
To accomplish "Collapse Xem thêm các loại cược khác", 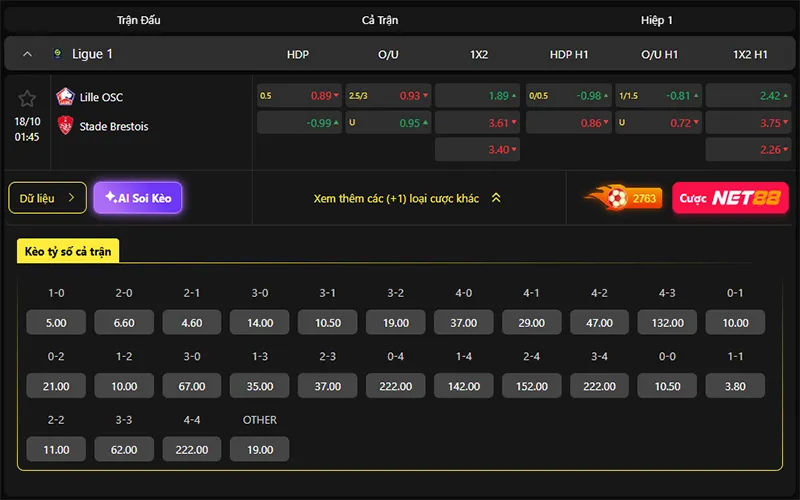I will [408, 198].
